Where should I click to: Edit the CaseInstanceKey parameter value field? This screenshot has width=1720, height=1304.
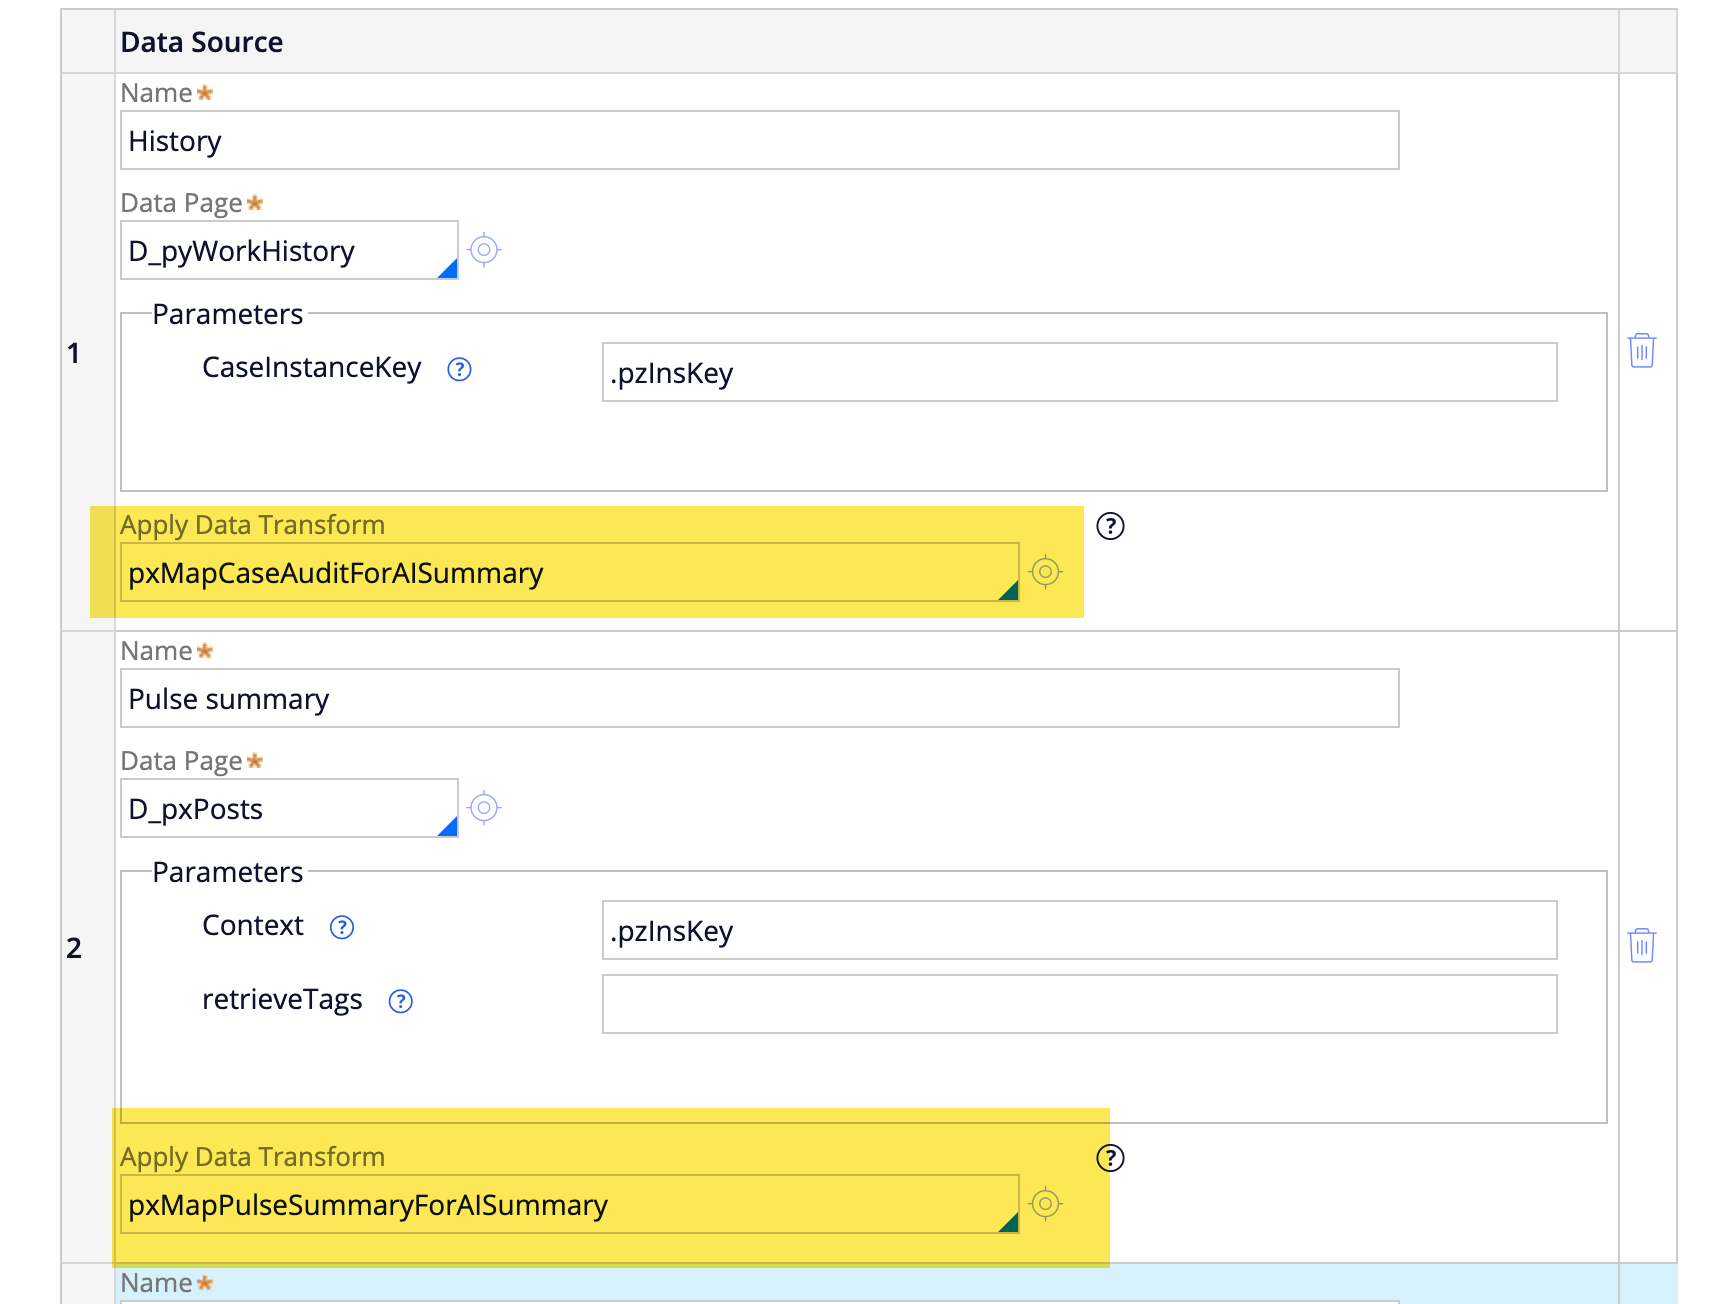click(1078, 373)
